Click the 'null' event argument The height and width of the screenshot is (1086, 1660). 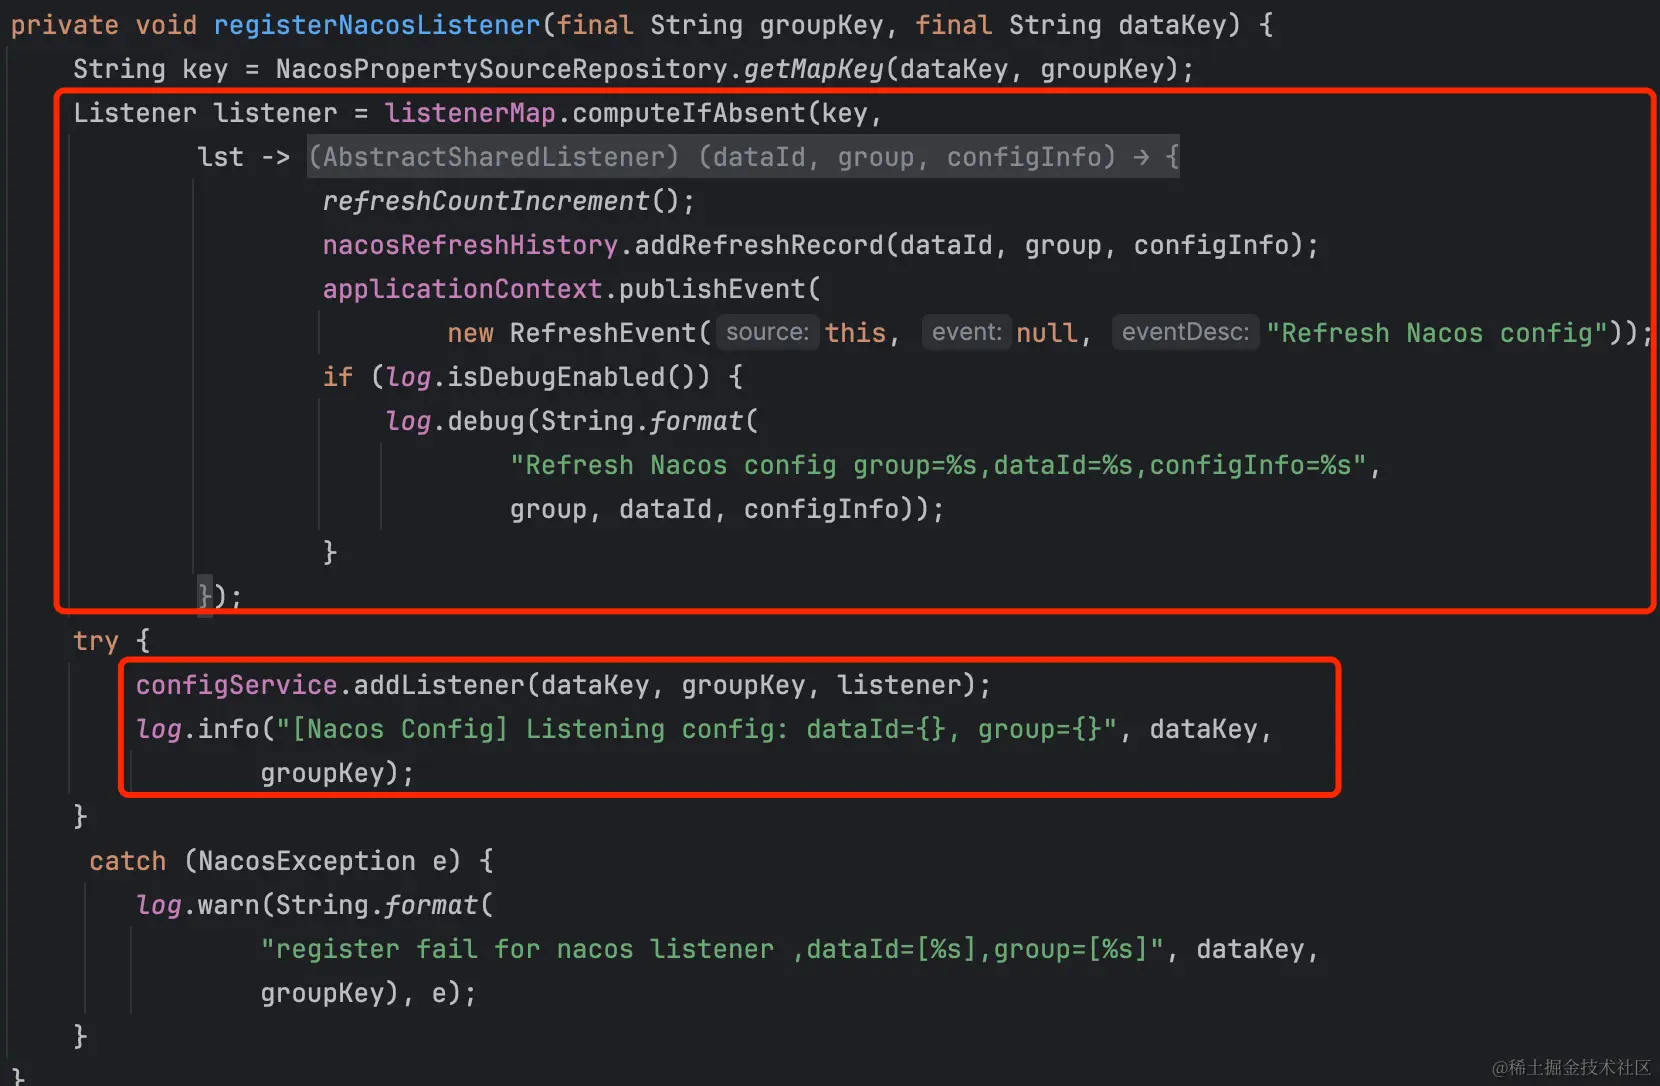1047,333
